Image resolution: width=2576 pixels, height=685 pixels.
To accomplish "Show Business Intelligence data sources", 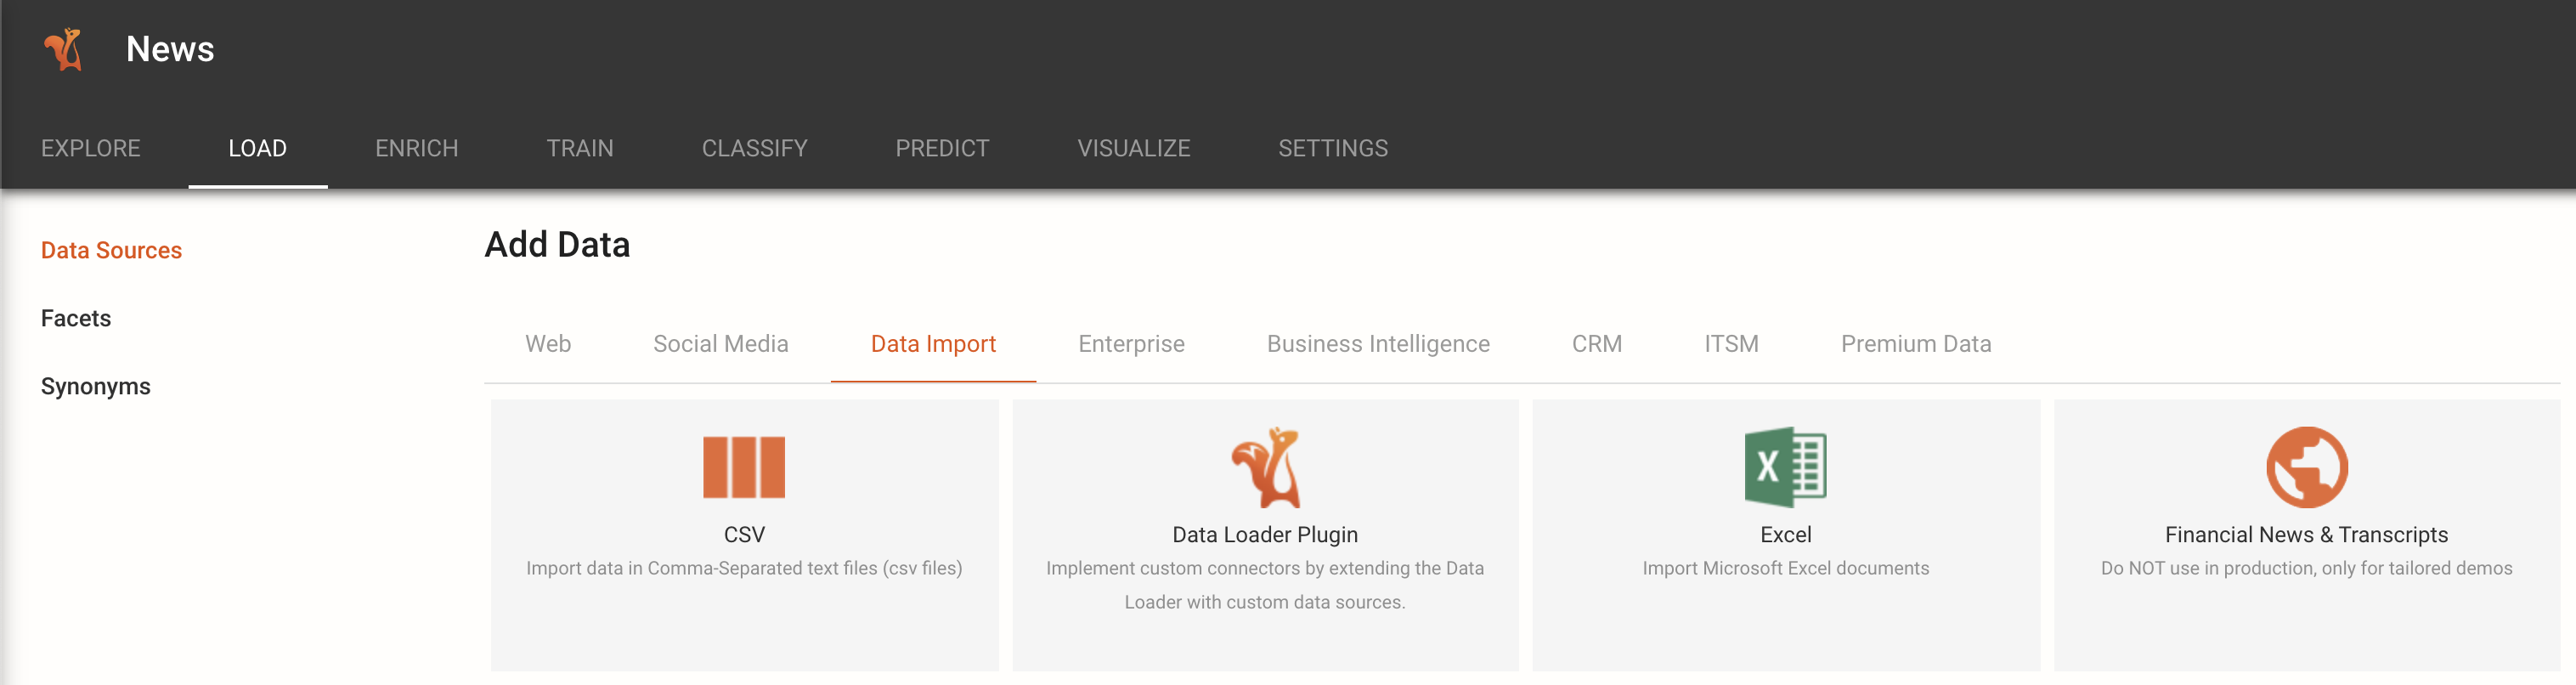I will [1379, 344].
